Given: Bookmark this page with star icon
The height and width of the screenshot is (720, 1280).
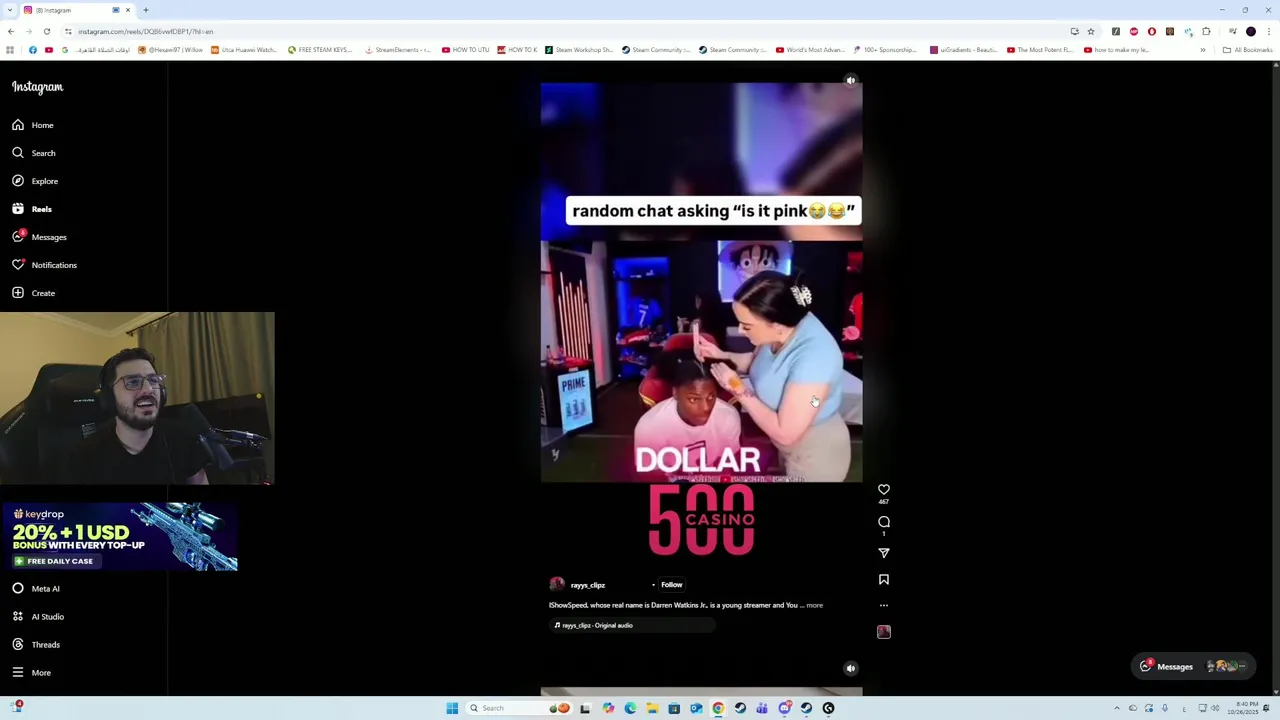Looking at the screenshot, I should pos(1091,31).
